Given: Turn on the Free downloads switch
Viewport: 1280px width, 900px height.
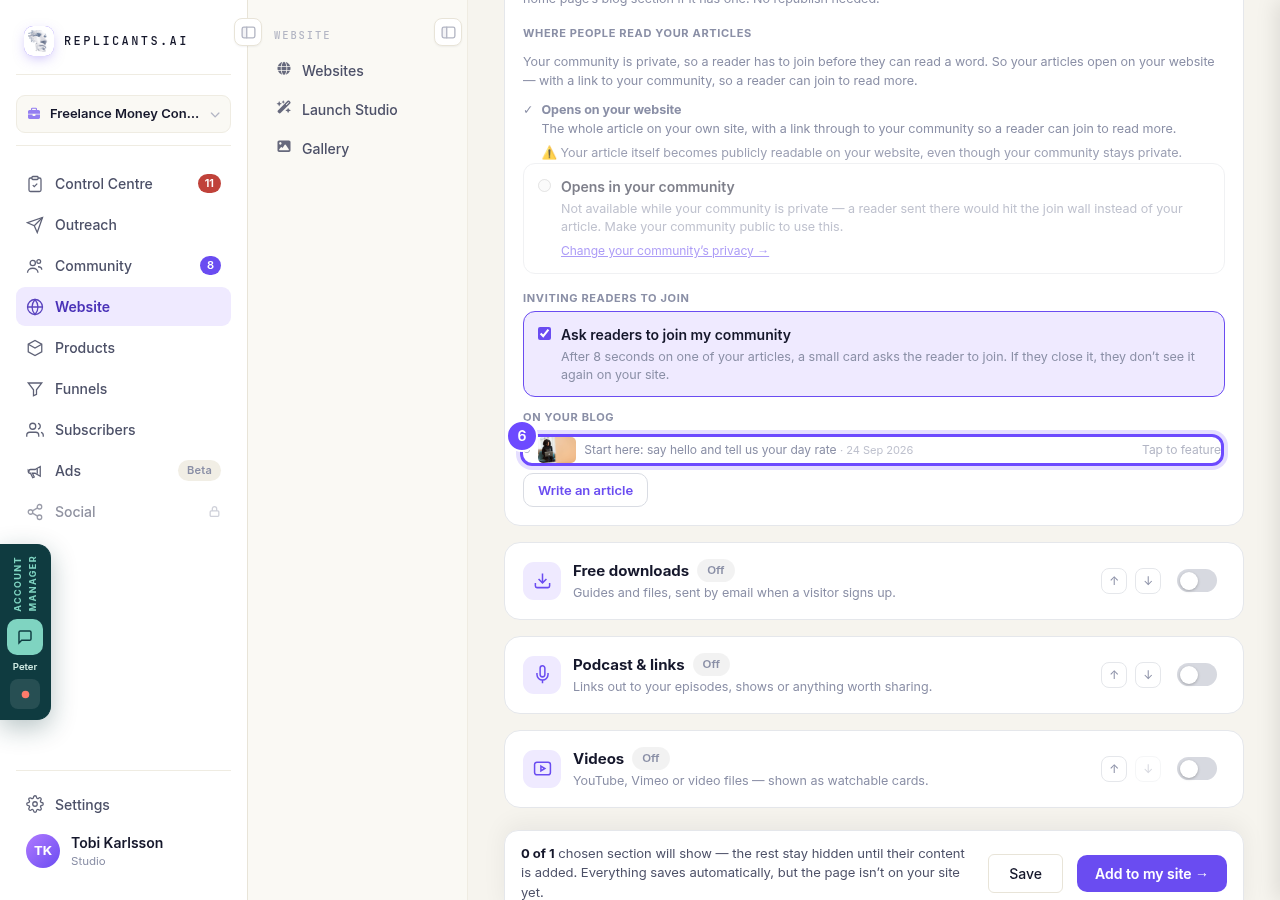Looking at the screenshot, I should click(1197, 581).
